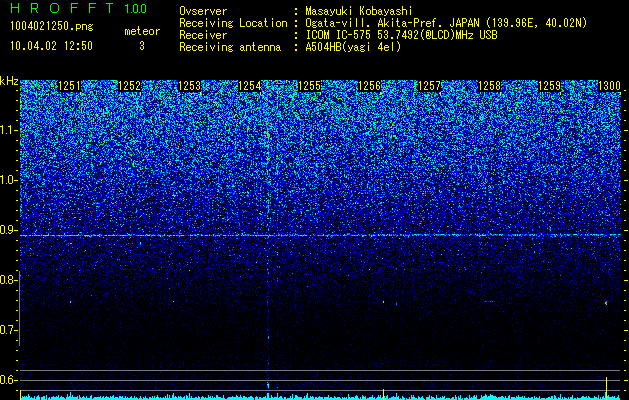Click the 1253 time marker
The height and width of the screenshot is (400, 629).
coord(189,86)
